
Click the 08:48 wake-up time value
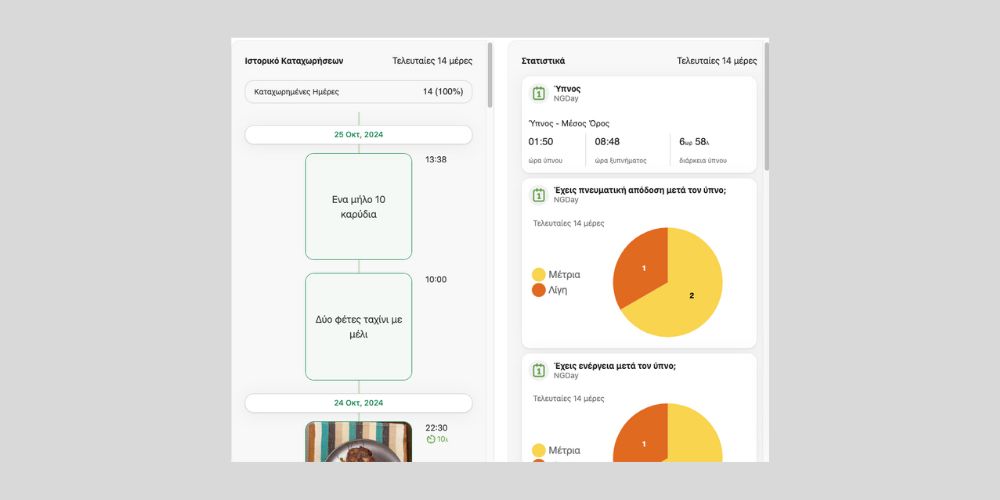(x=607, y=142)
